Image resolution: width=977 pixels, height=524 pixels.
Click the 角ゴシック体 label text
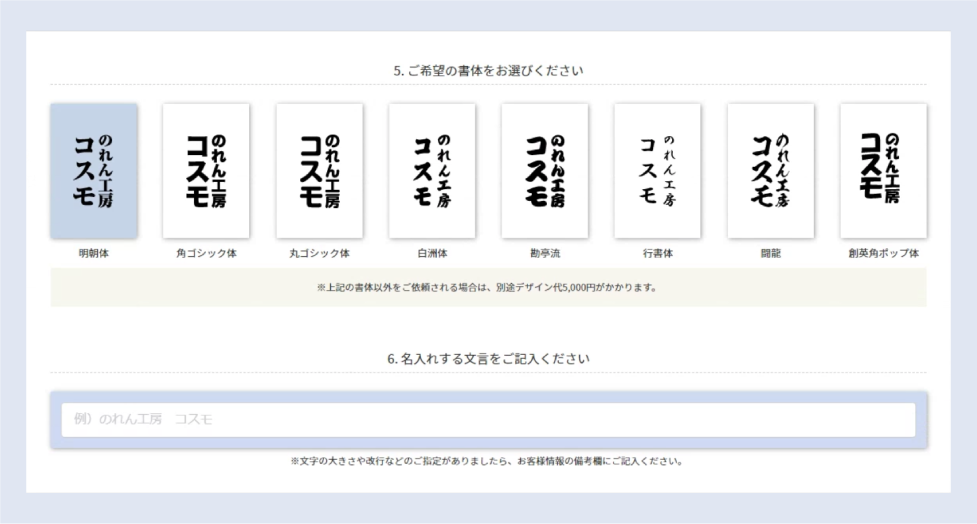click(x=206, y=254)
